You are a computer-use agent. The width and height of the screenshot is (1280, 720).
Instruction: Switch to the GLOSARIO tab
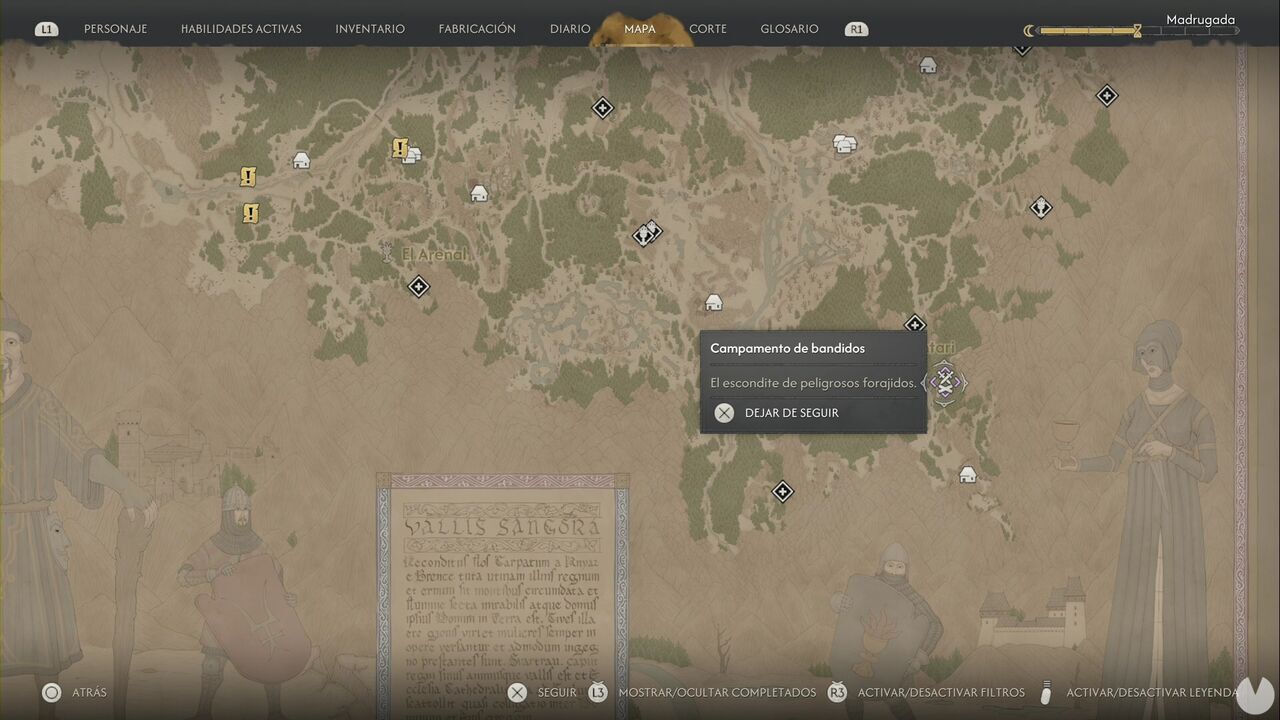(x=789, y=29)
